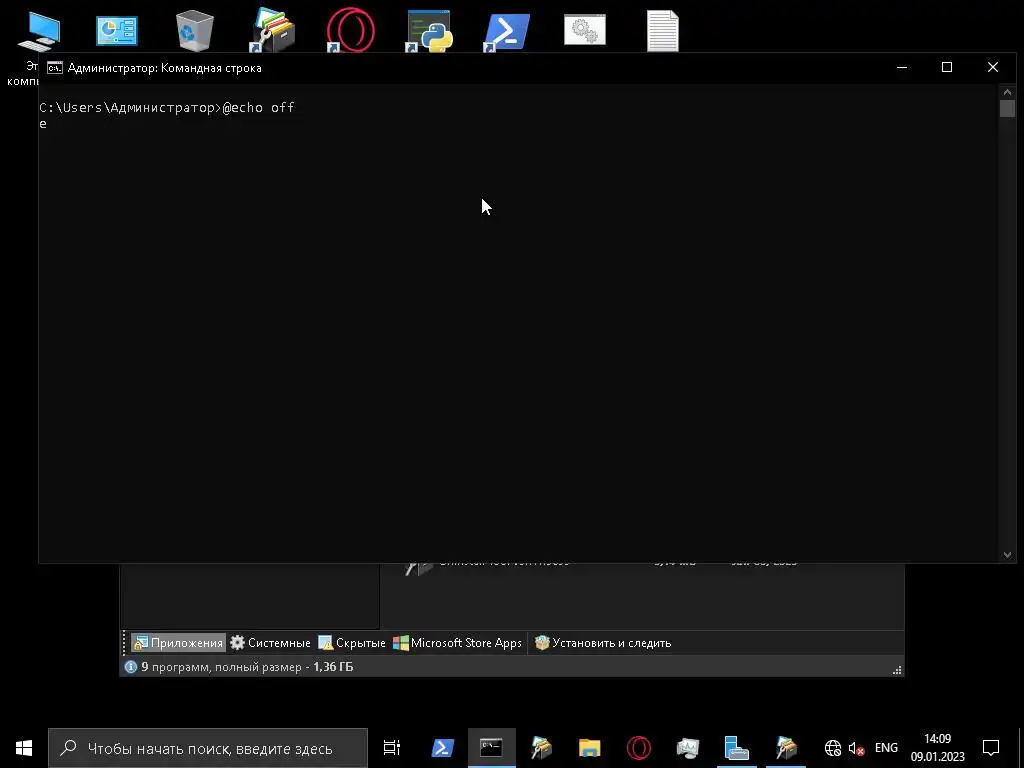
Task: Close the Command Prompt window
Action: 993,67
